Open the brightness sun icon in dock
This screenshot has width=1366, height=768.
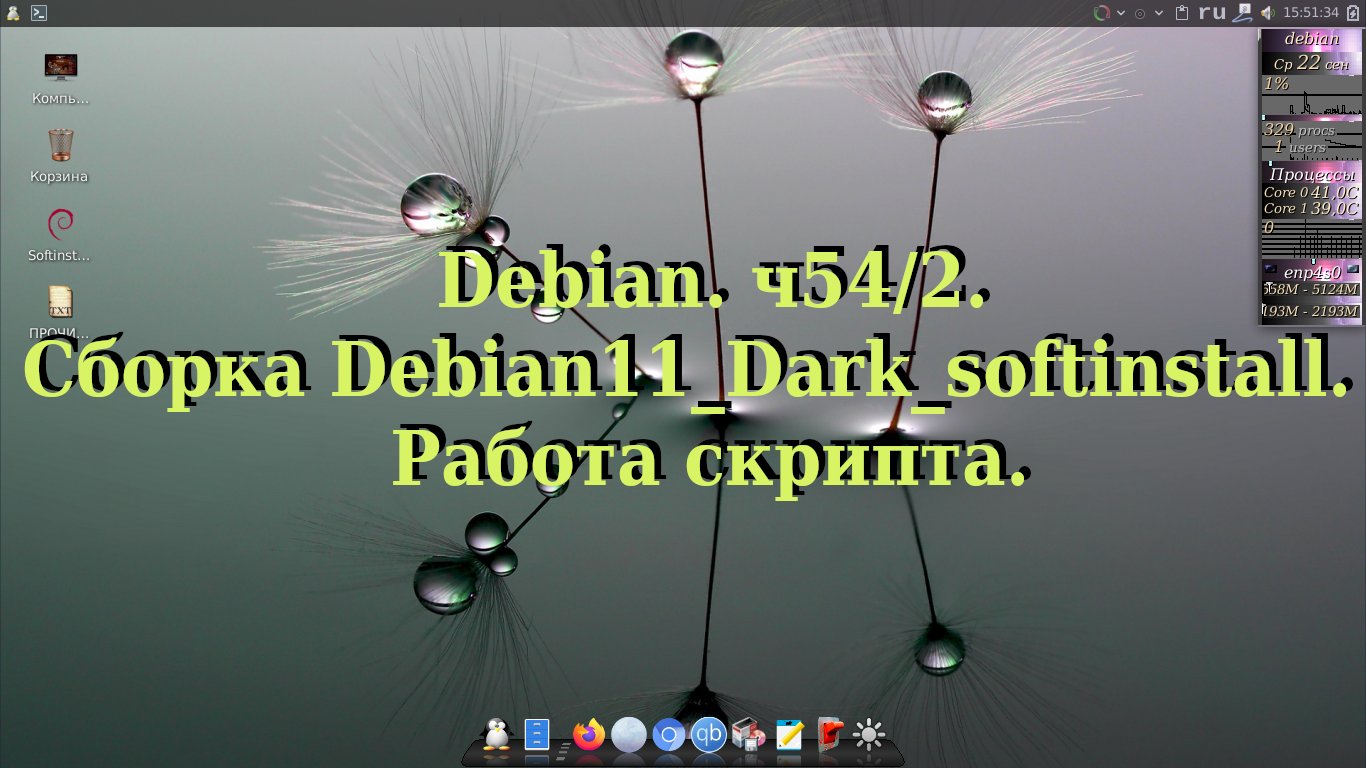pos(869,735)
